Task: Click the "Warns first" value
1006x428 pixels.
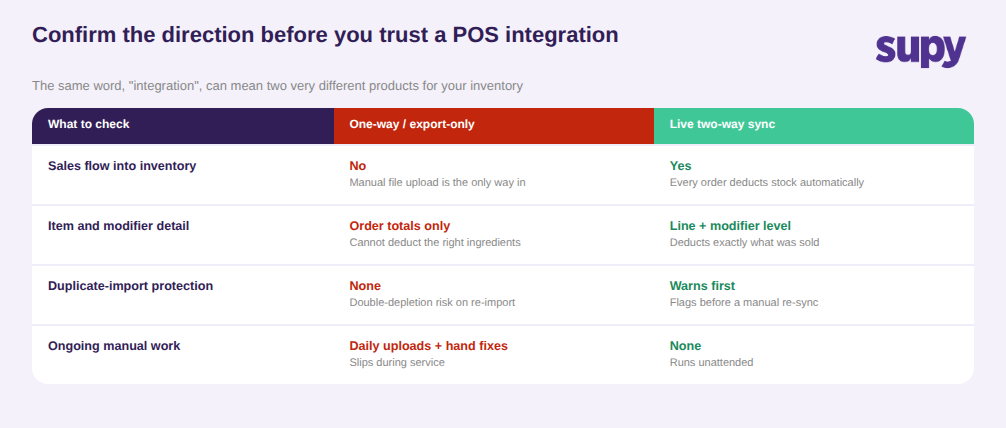Action: [x=703, y=286]
